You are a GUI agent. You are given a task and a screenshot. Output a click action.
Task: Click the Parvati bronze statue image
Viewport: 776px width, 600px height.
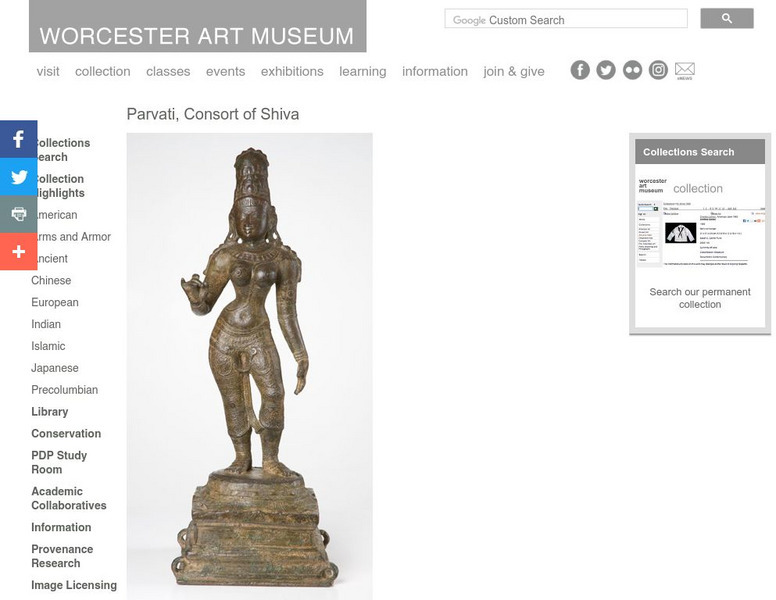tap(249, 366)
